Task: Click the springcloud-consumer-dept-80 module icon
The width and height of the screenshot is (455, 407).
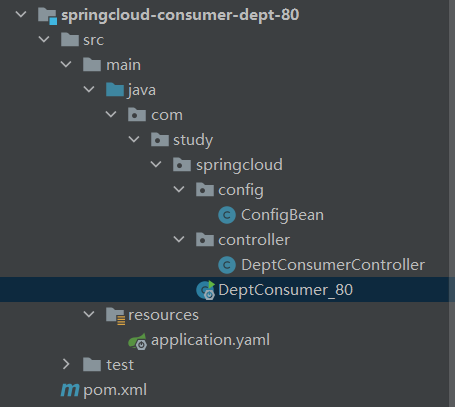Action: click(47, 16)
